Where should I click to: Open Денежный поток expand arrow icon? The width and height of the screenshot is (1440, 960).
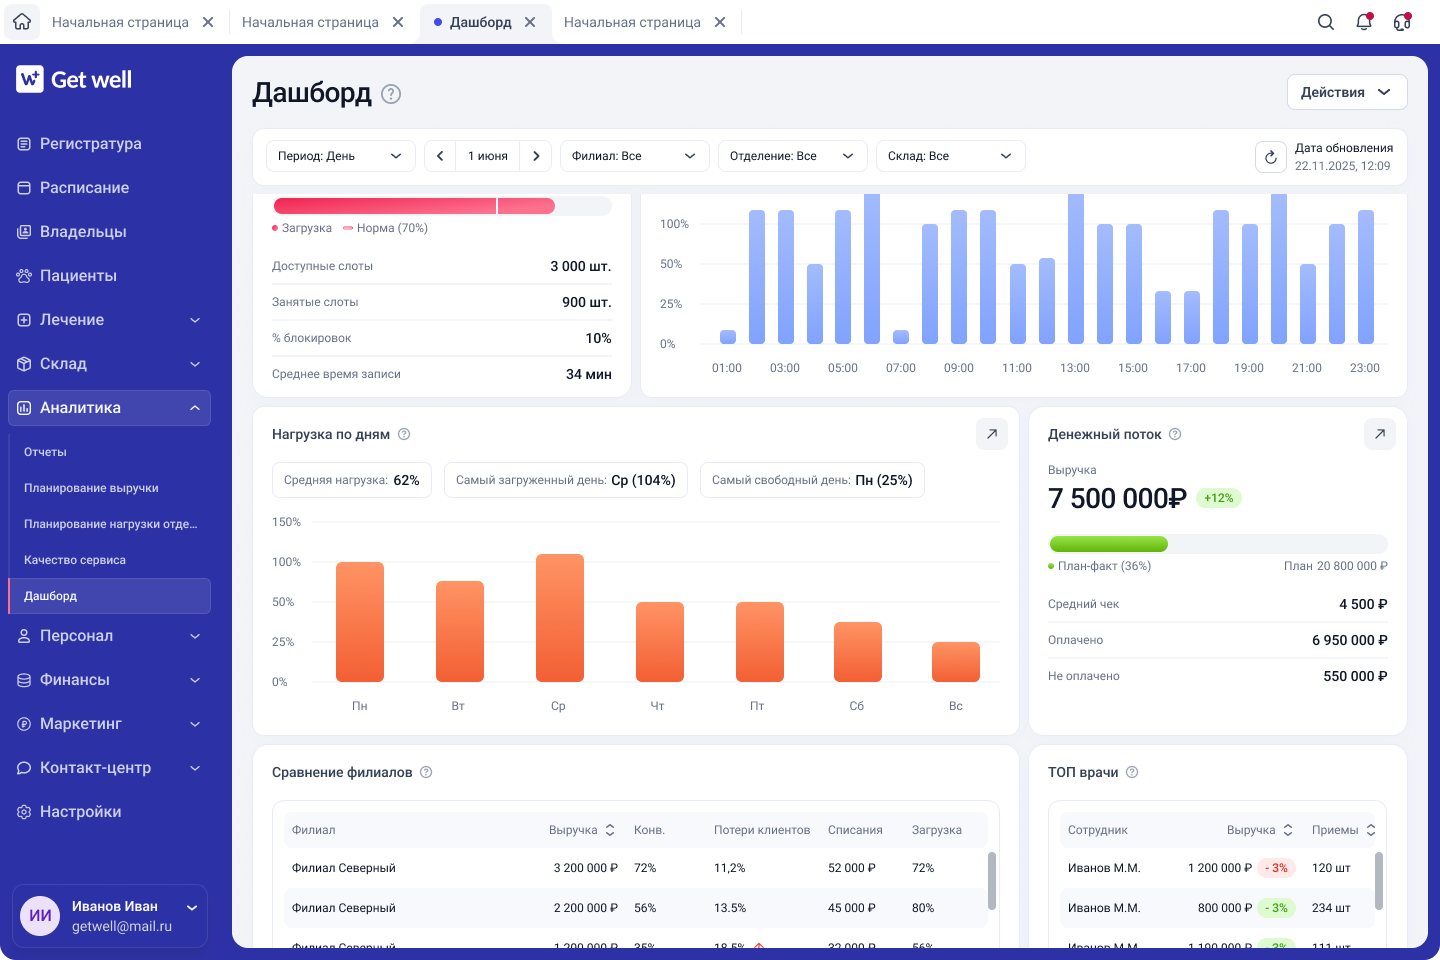tap(1380, 434)
